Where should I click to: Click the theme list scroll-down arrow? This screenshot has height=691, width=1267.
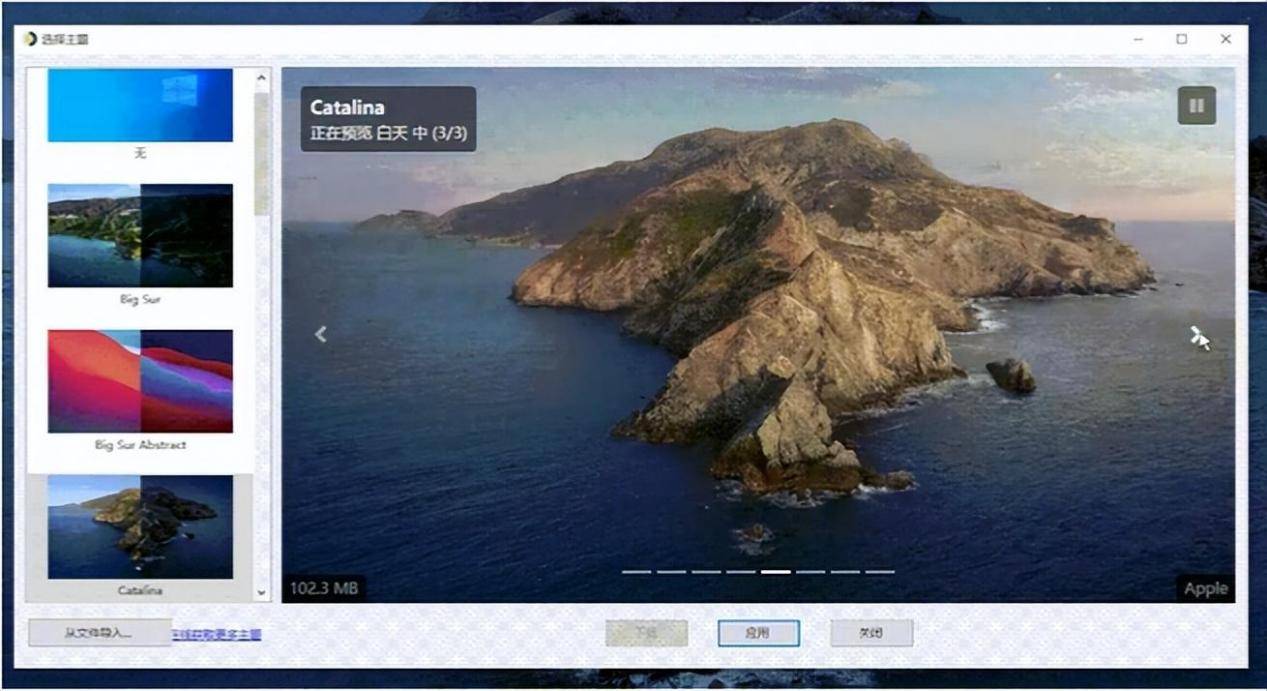[262, 592]
